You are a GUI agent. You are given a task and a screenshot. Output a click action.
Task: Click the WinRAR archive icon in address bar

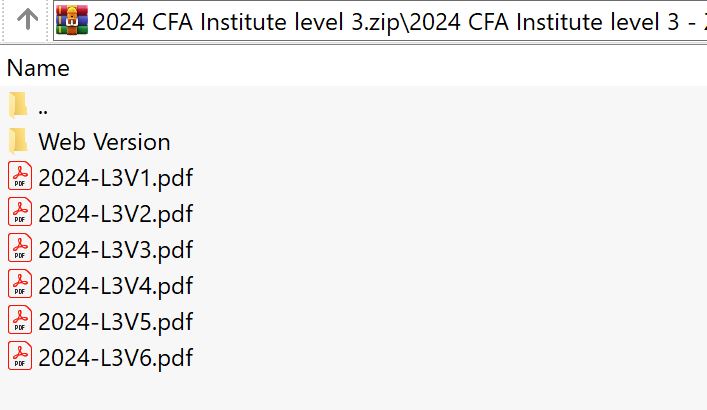click(x=72, y=19)
